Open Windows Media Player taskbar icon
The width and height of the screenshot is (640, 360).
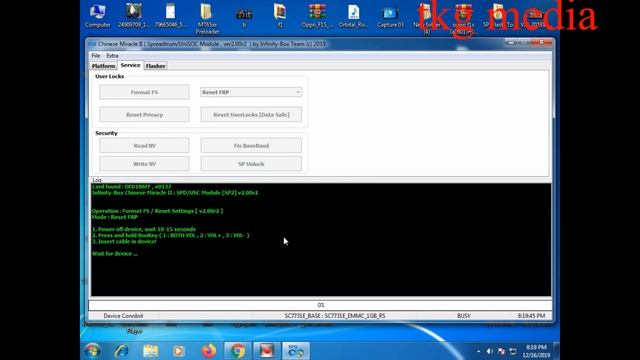178,351
